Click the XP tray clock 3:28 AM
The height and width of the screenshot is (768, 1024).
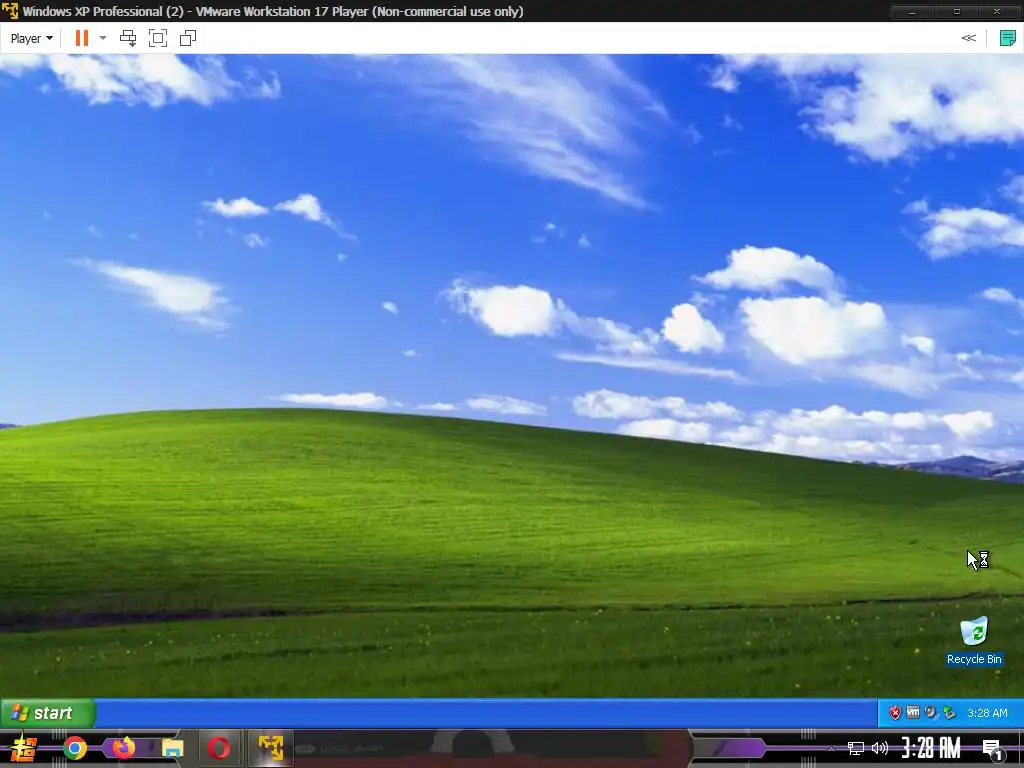tap(987, 713)
